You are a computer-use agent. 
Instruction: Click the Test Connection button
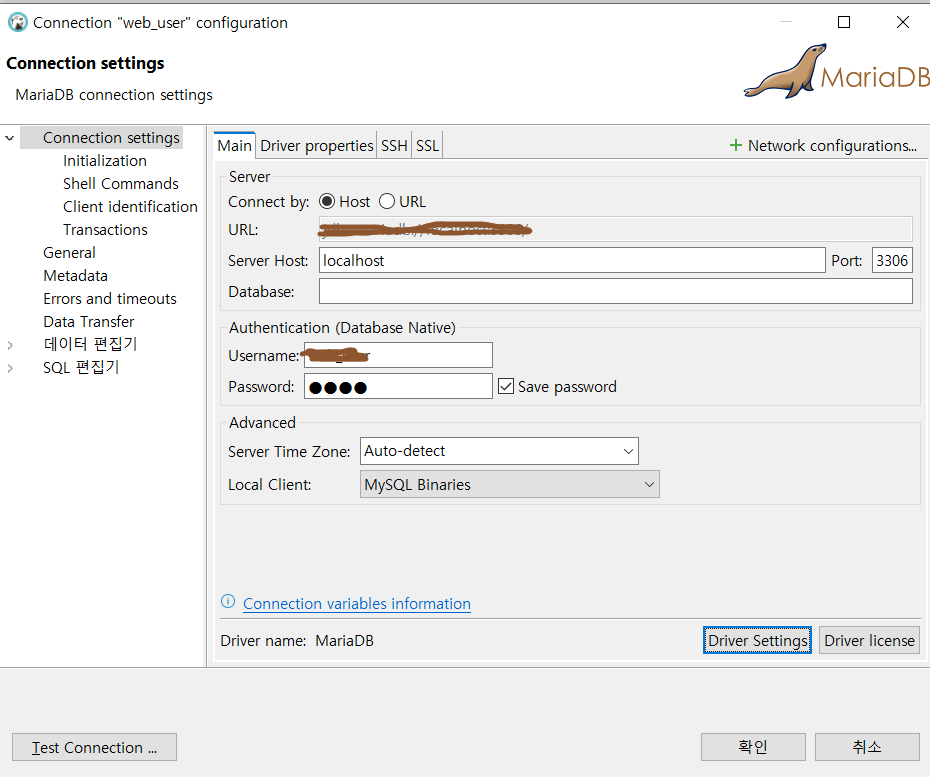94,747
